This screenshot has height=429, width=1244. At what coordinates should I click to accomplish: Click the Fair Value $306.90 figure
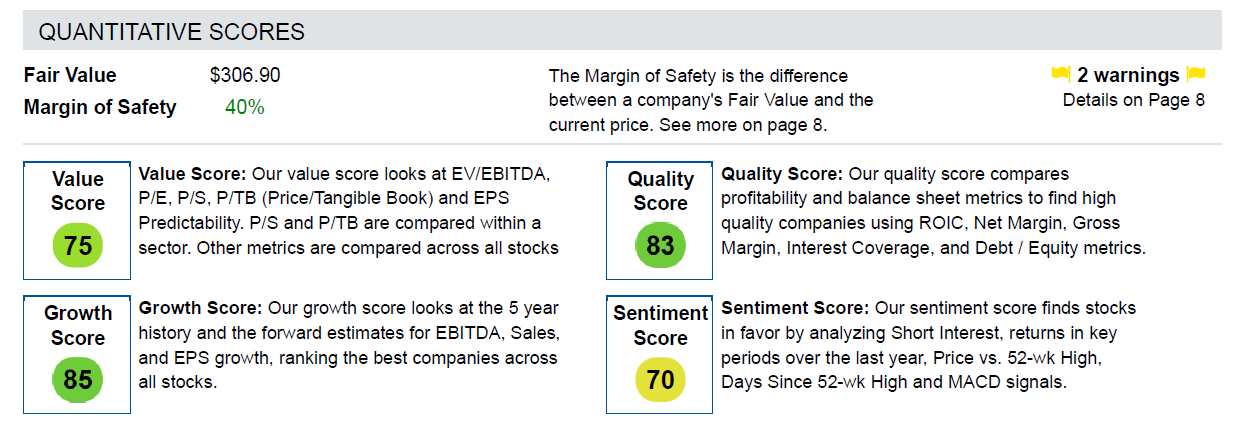coord(245,76)
